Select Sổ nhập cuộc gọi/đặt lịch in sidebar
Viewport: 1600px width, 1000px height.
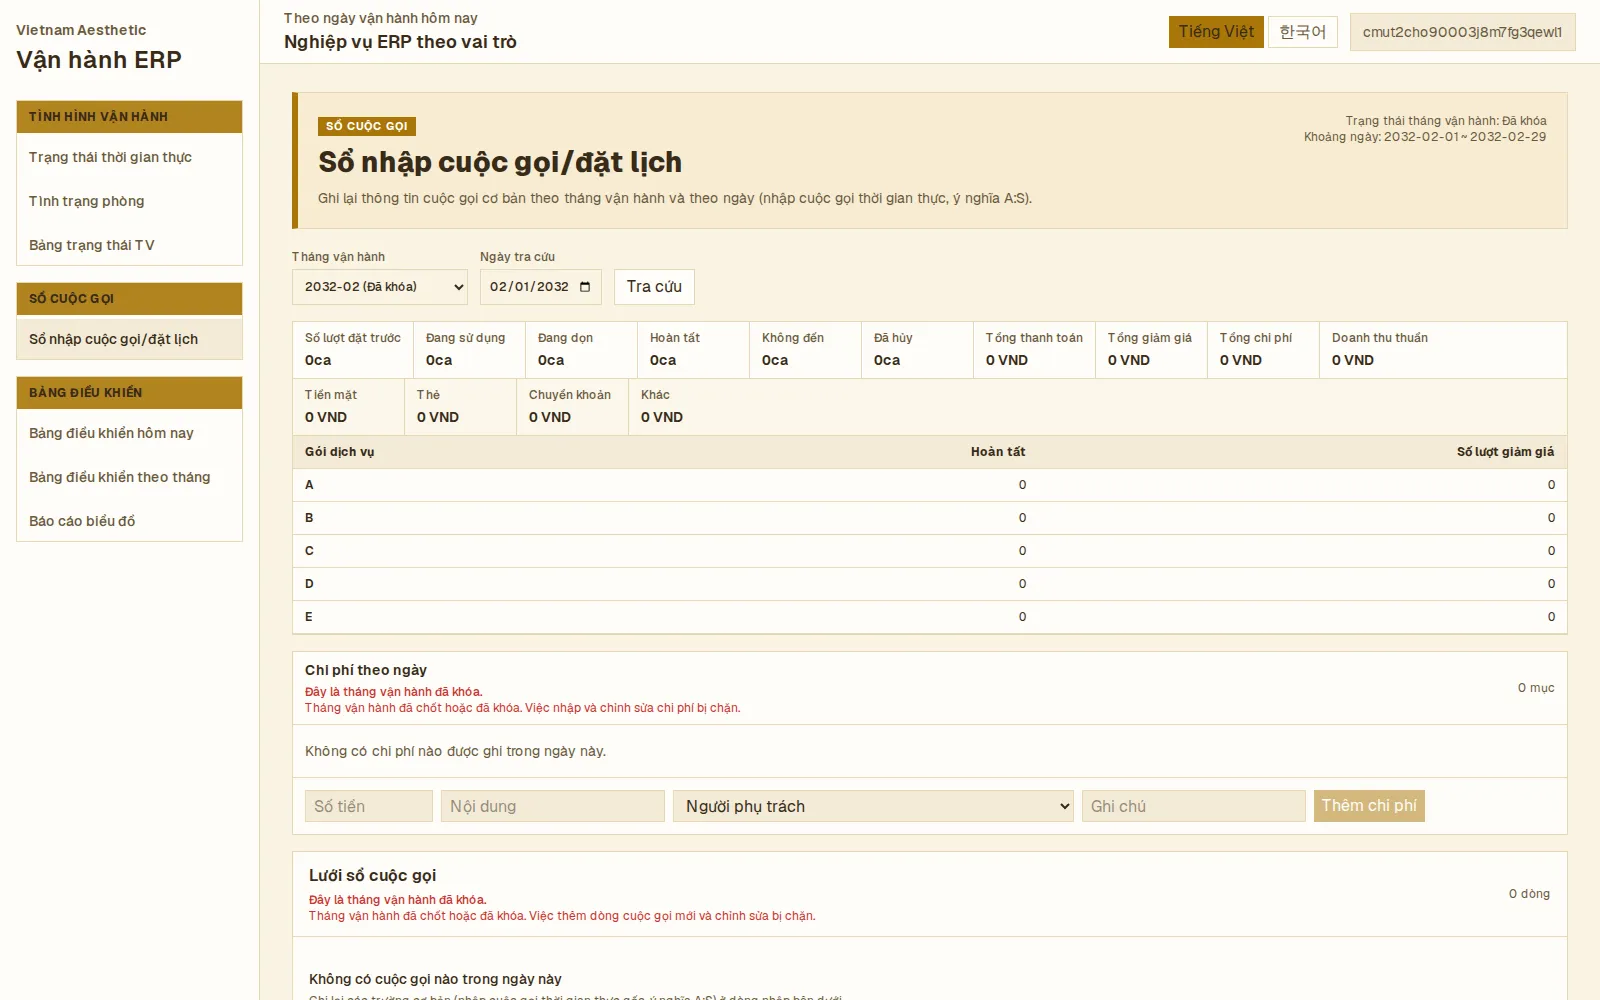pyautogui.click(x=130, y=339)
